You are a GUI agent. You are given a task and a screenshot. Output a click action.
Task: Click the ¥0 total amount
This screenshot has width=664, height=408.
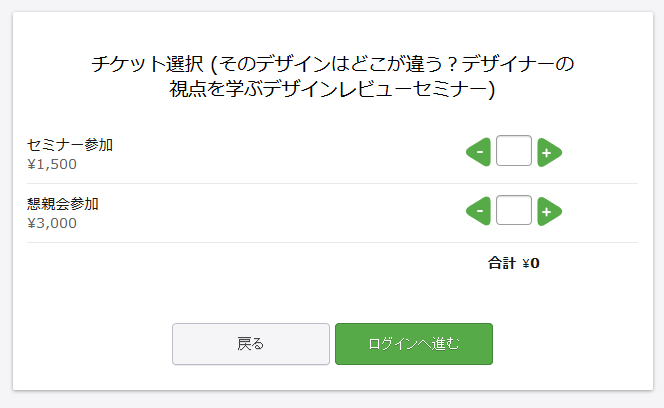(531, 264)
